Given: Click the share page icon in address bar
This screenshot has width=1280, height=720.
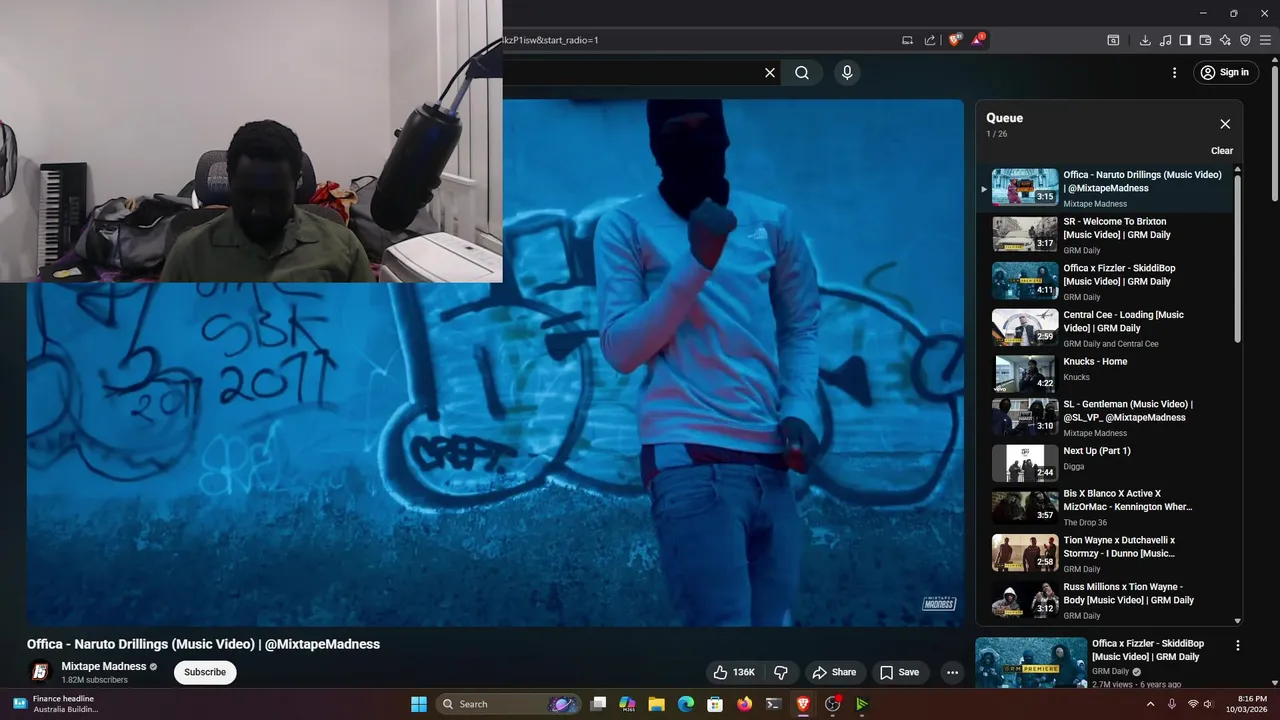Looking at the screenshot, I should 930,40.
